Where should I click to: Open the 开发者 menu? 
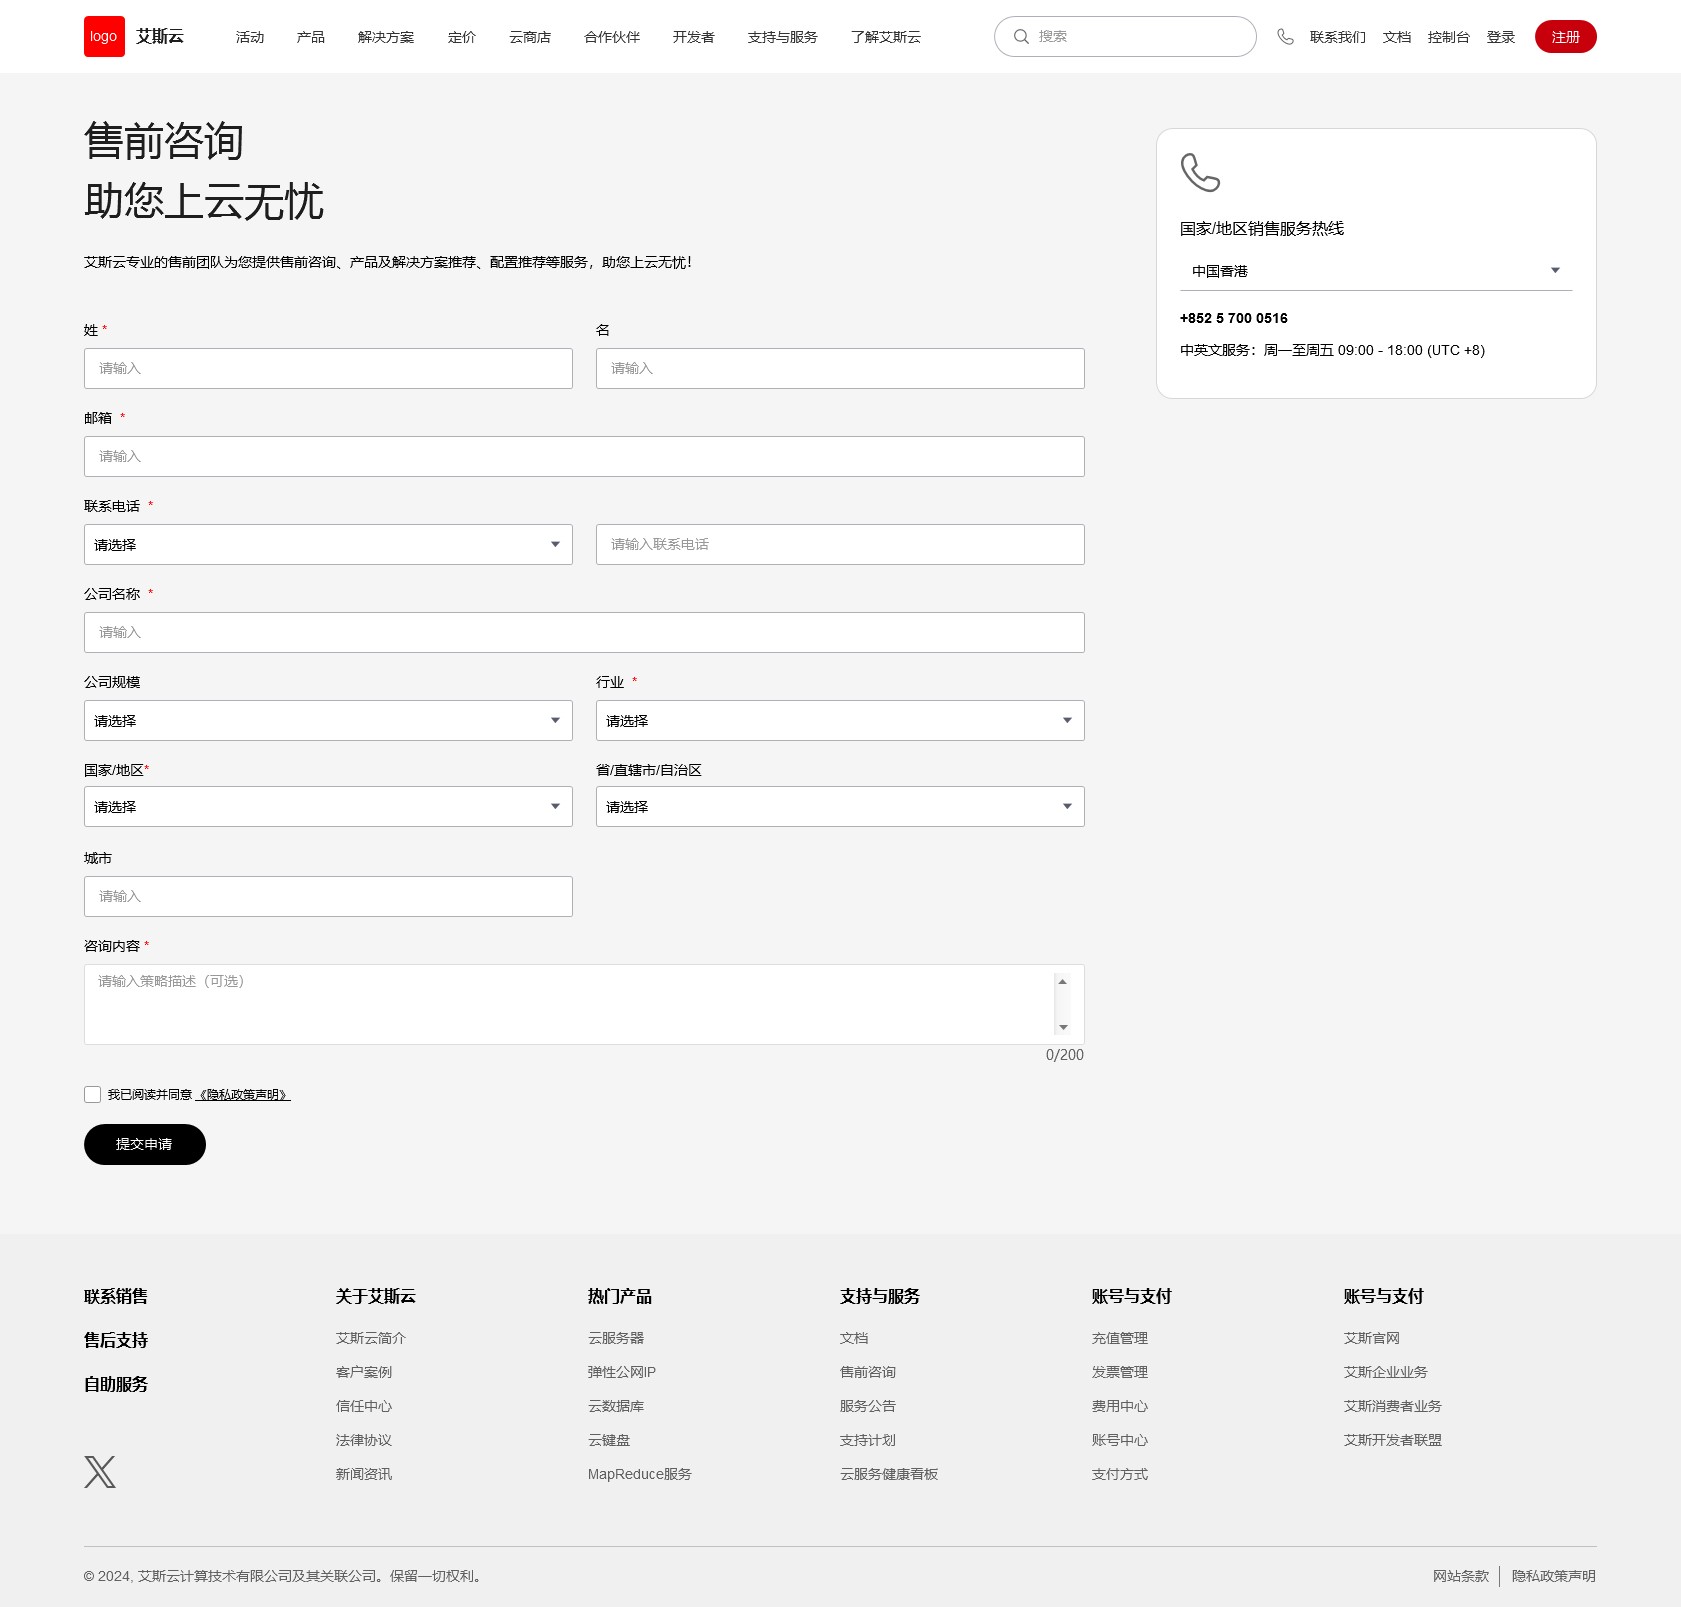click(x=694, y=37)
